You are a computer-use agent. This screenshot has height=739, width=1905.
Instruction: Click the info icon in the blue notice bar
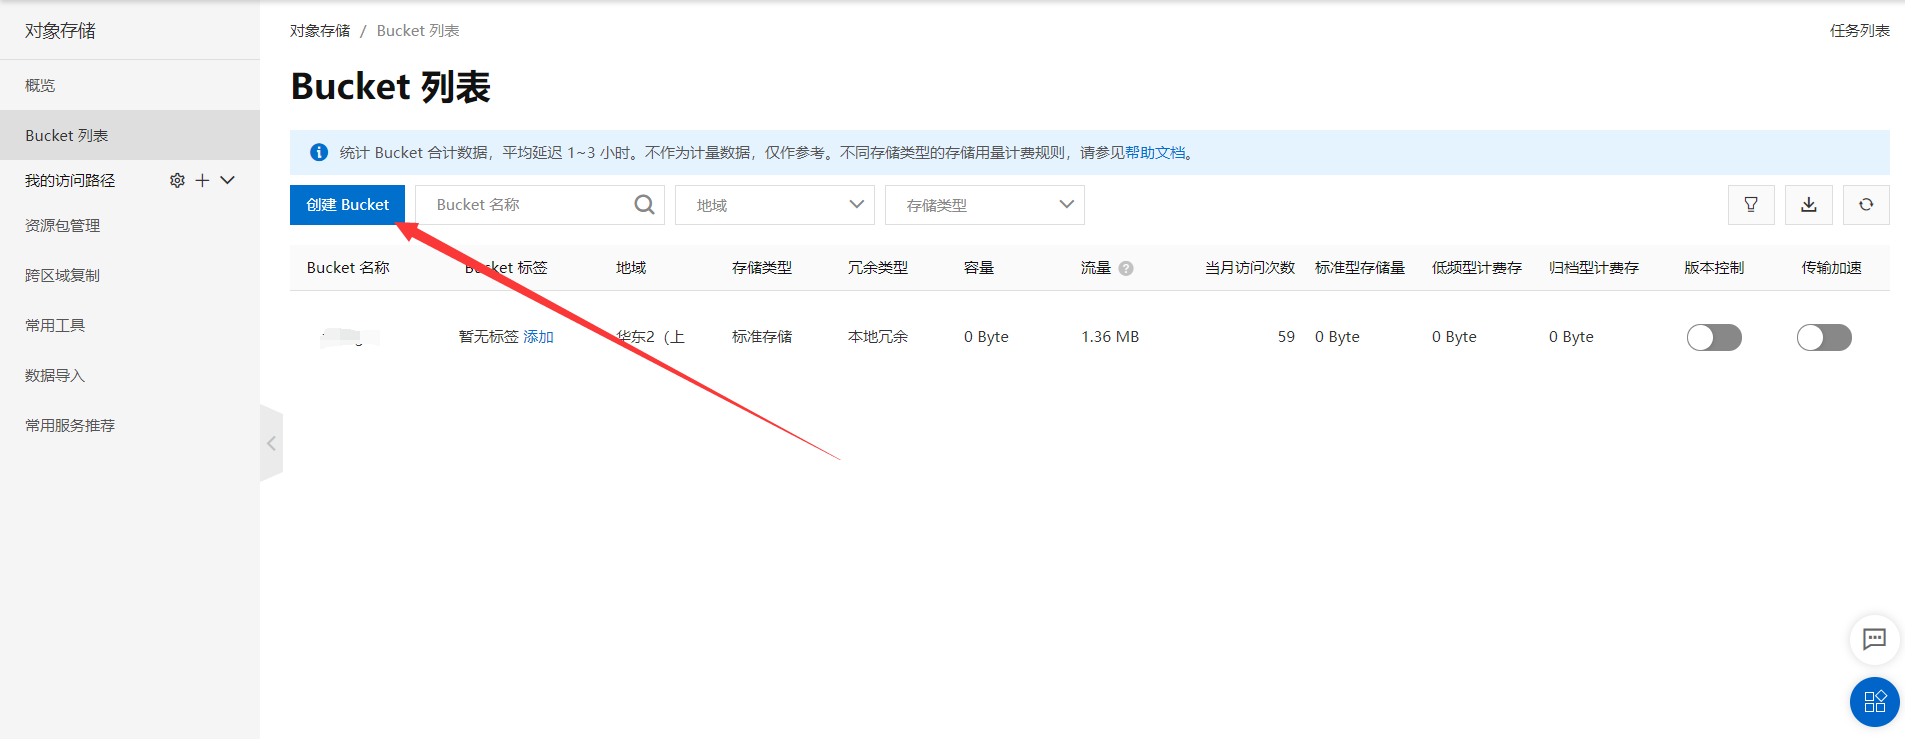tap(319, 152)
